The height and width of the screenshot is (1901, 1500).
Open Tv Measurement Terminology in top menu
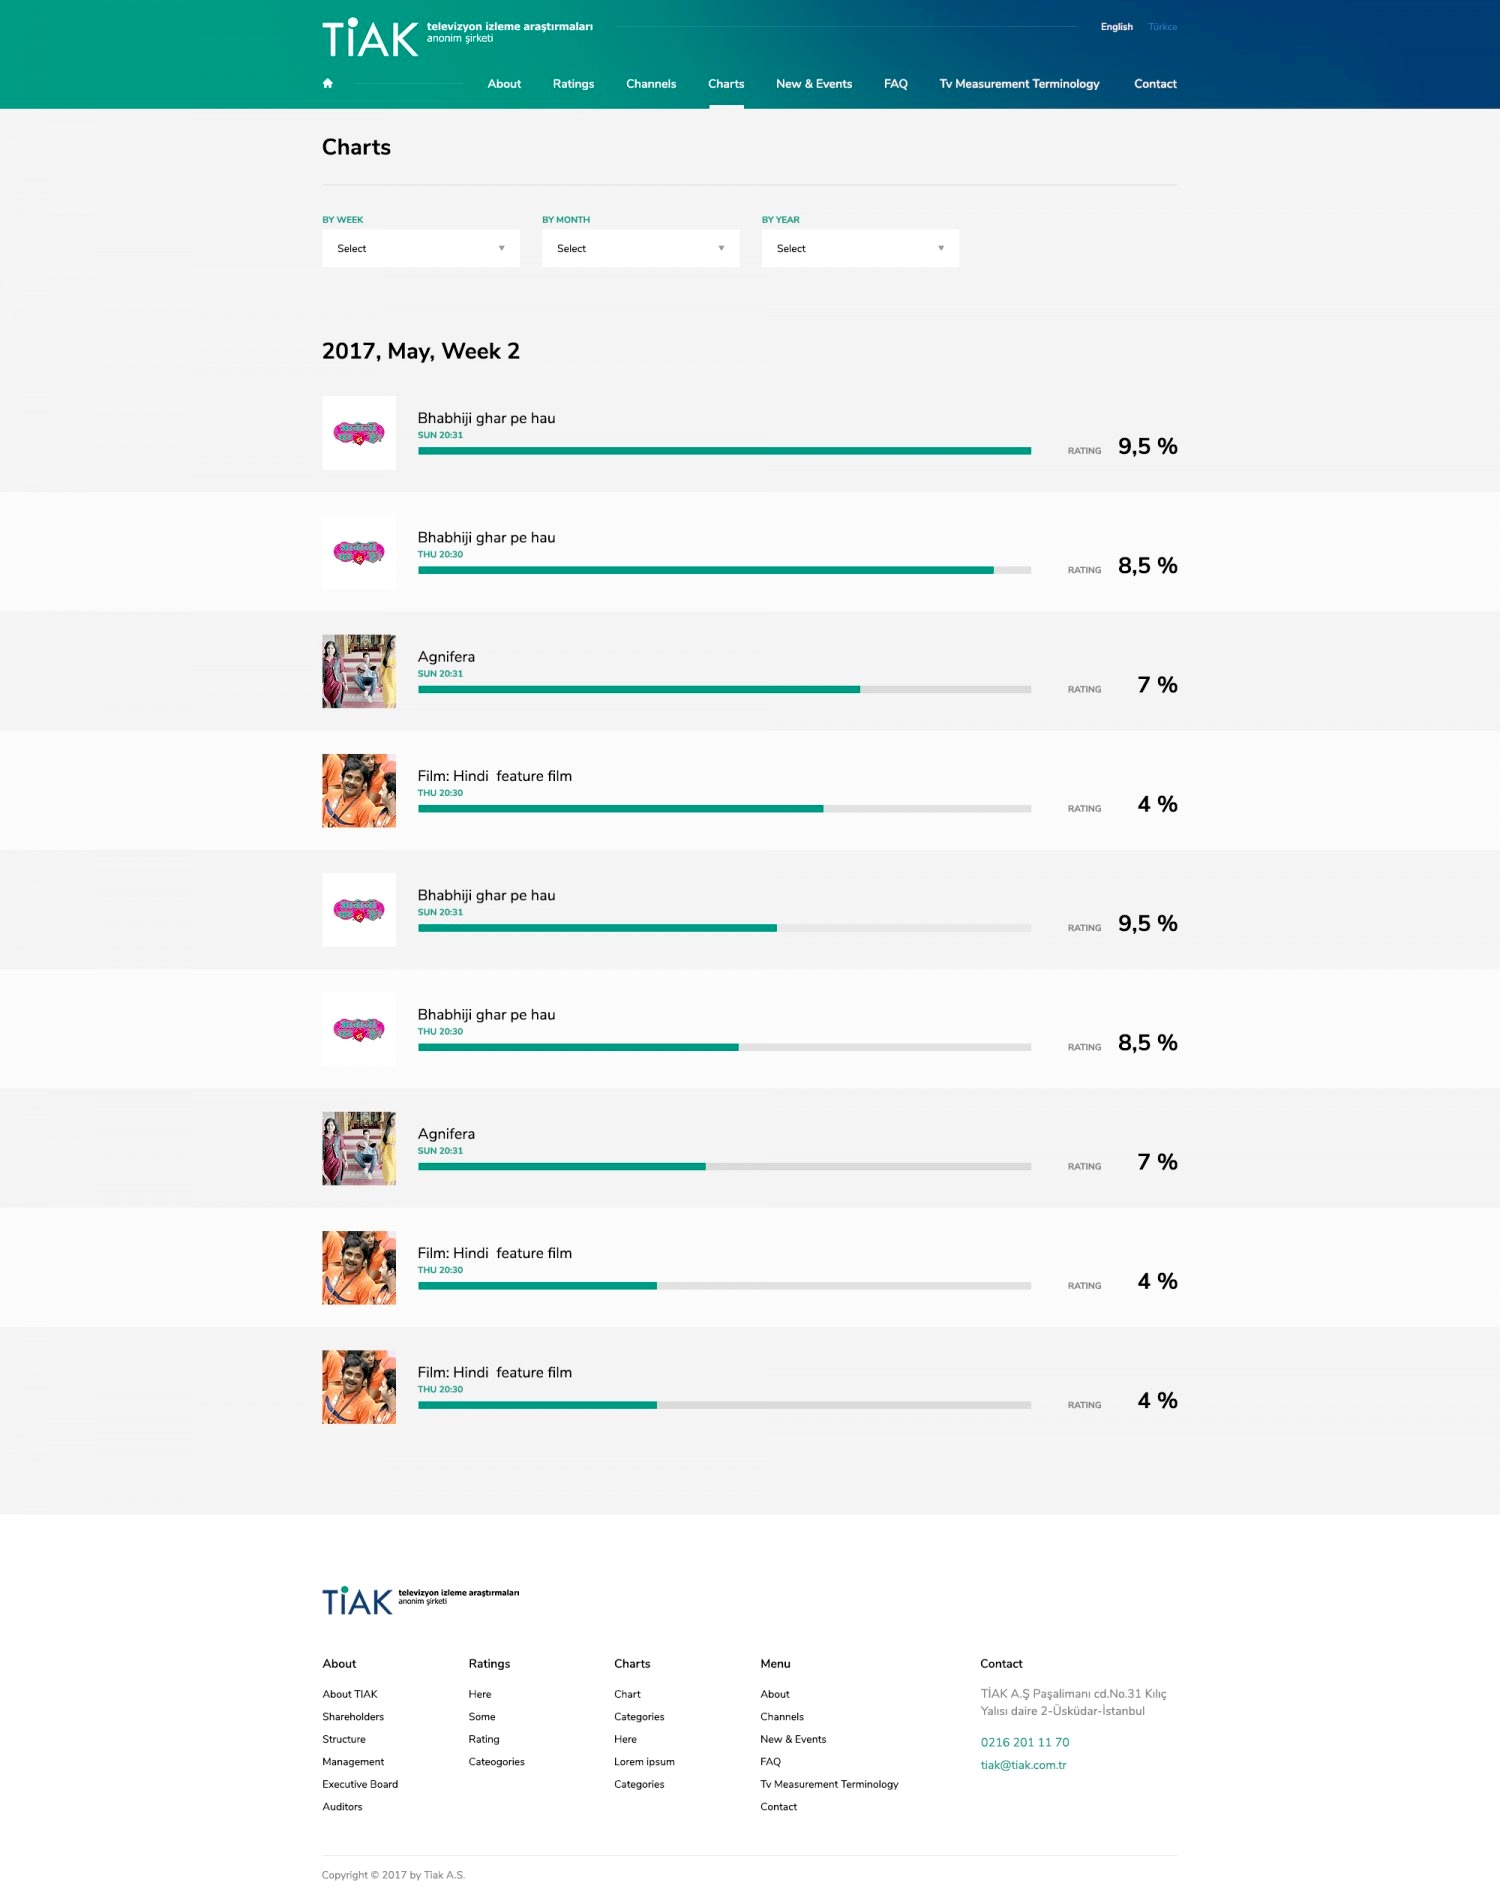1019,84
